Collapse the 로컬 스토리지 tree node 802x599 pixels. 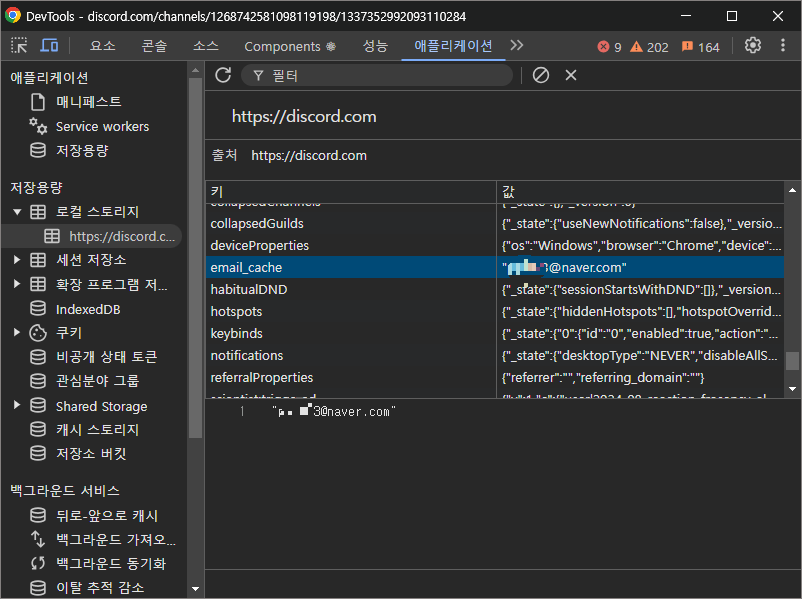(17, 212)
